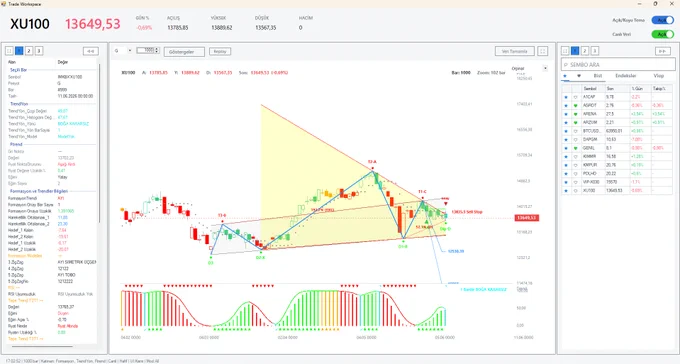Click the Replay button
The width and height of the screenshot is (680, 364).
click(220, 51)
